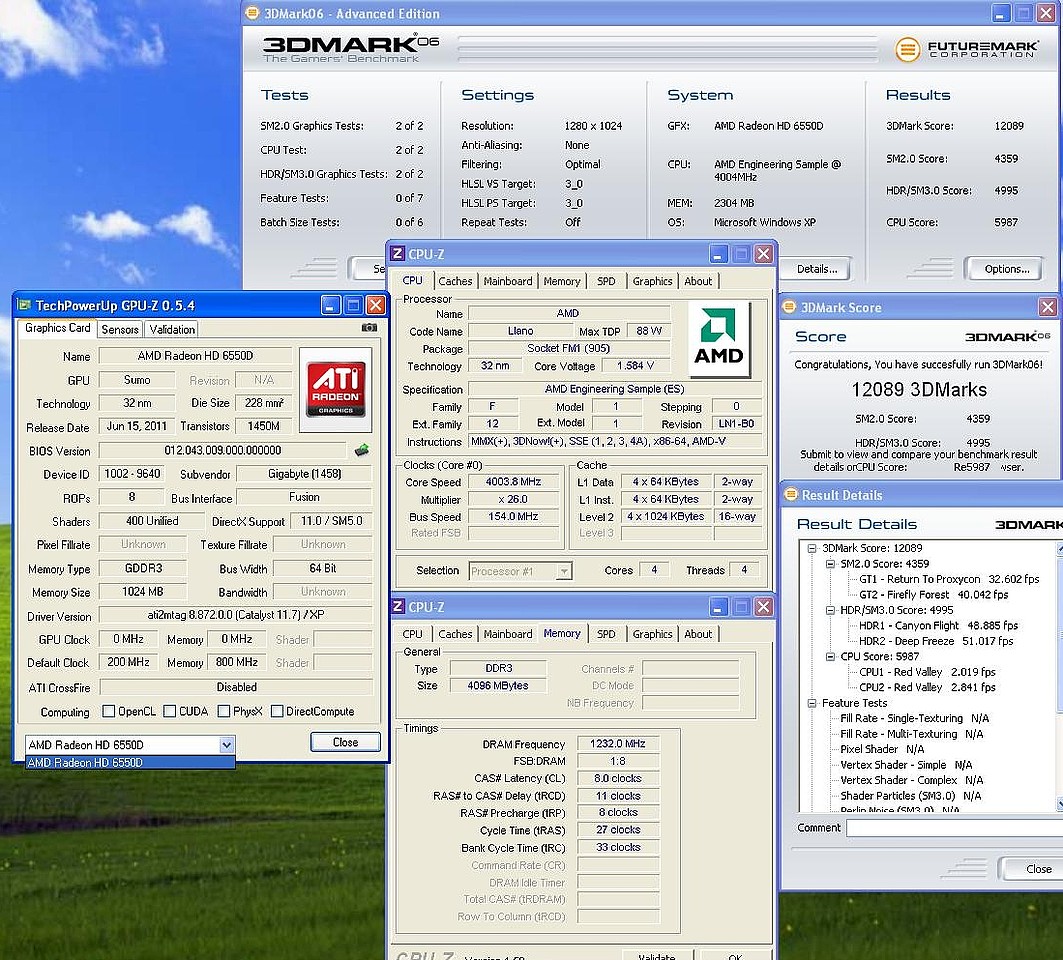The width and height of the screenshot is (1063, 960).
Task: Click the lower CPU-Z window title icon
Action: tap(398, 606)
